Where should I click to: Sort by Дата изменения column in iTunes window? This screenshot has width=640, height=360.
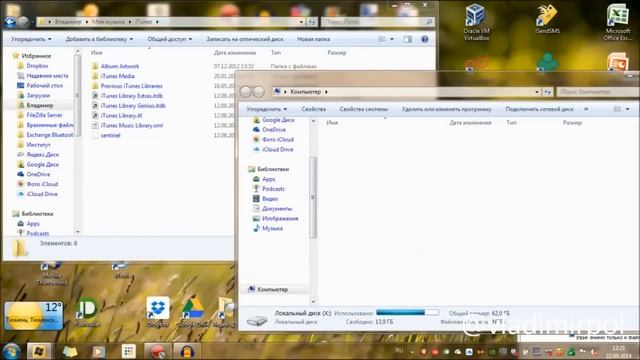pyautogui.click(x=235, y=53)
